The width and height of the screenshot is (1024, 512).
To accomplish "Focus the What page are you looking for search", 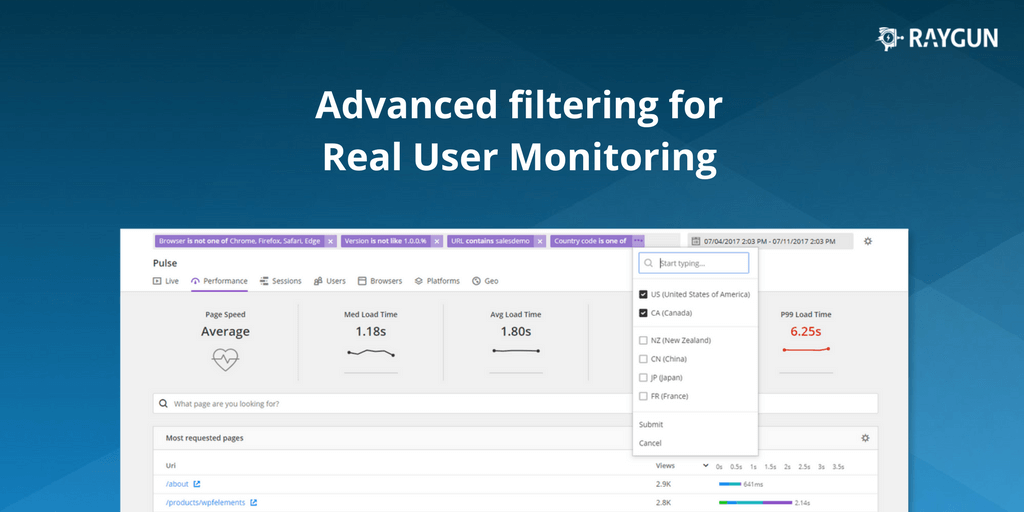I will click(515, 404).
